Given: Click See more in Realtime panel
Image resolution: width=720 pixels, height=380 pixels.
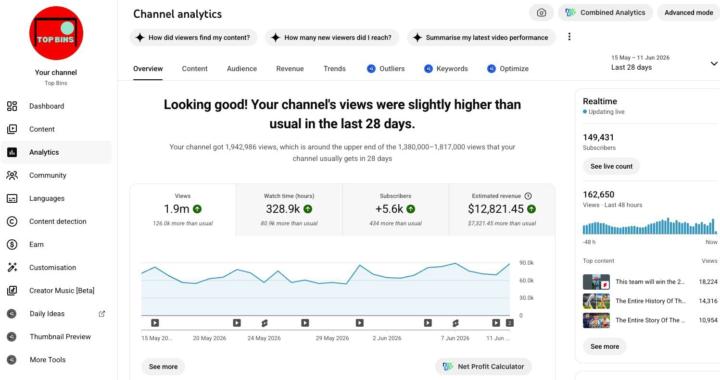Looking at the screenshot, I should pos(604,346).
